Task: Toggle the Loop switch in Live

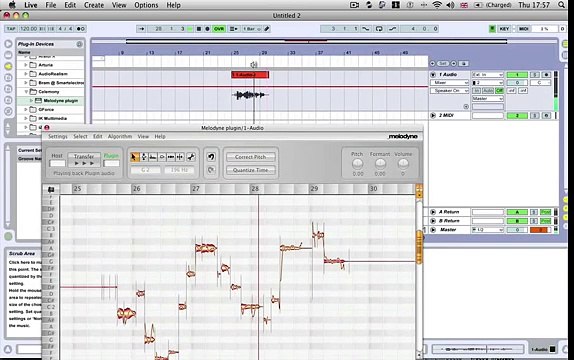Action: coord(379,29)
